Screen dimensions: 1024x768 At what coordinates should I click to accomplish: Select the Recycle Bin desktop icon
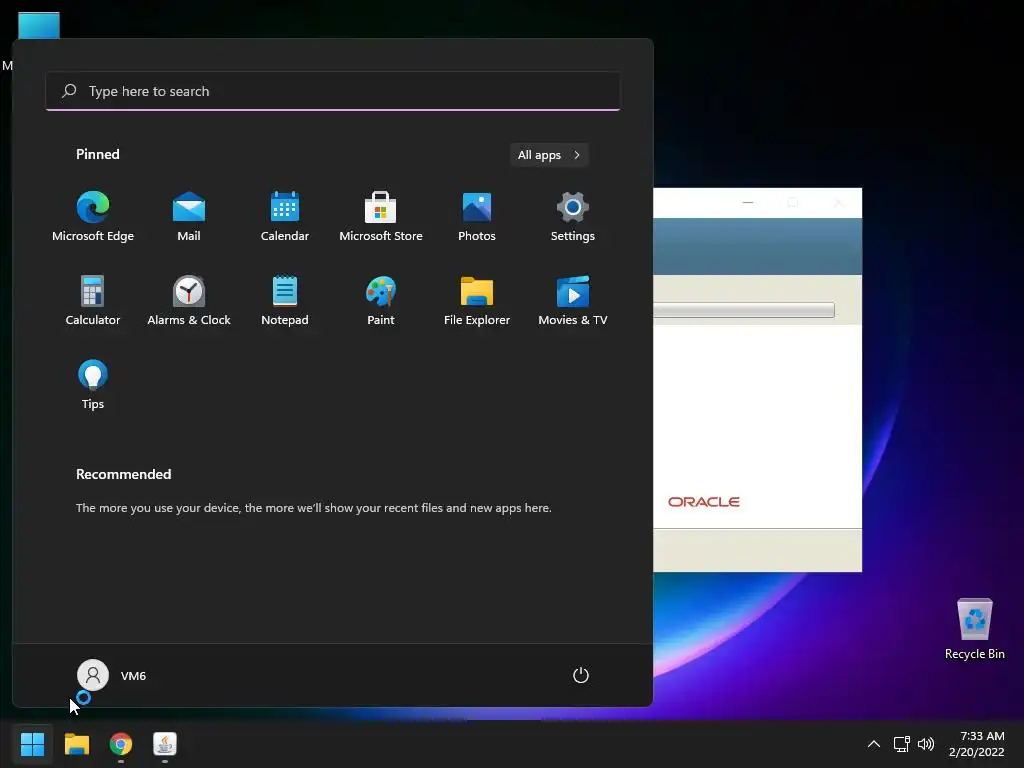[x=974, y=630]
